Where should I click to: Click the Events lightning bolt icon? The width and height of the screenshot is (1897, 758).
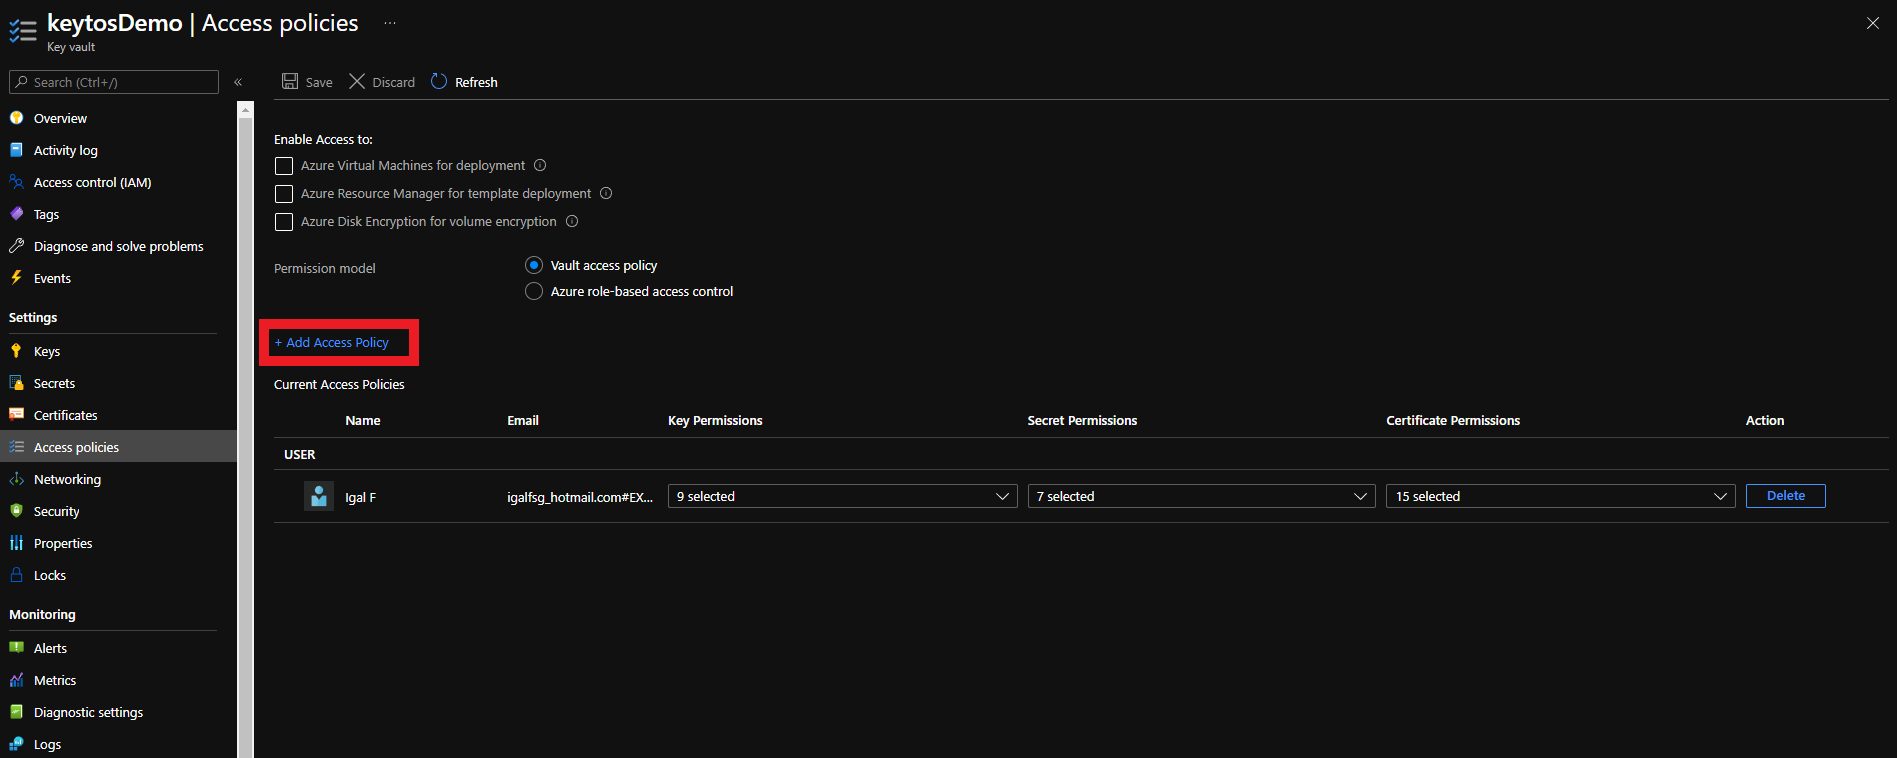point(16,278)
